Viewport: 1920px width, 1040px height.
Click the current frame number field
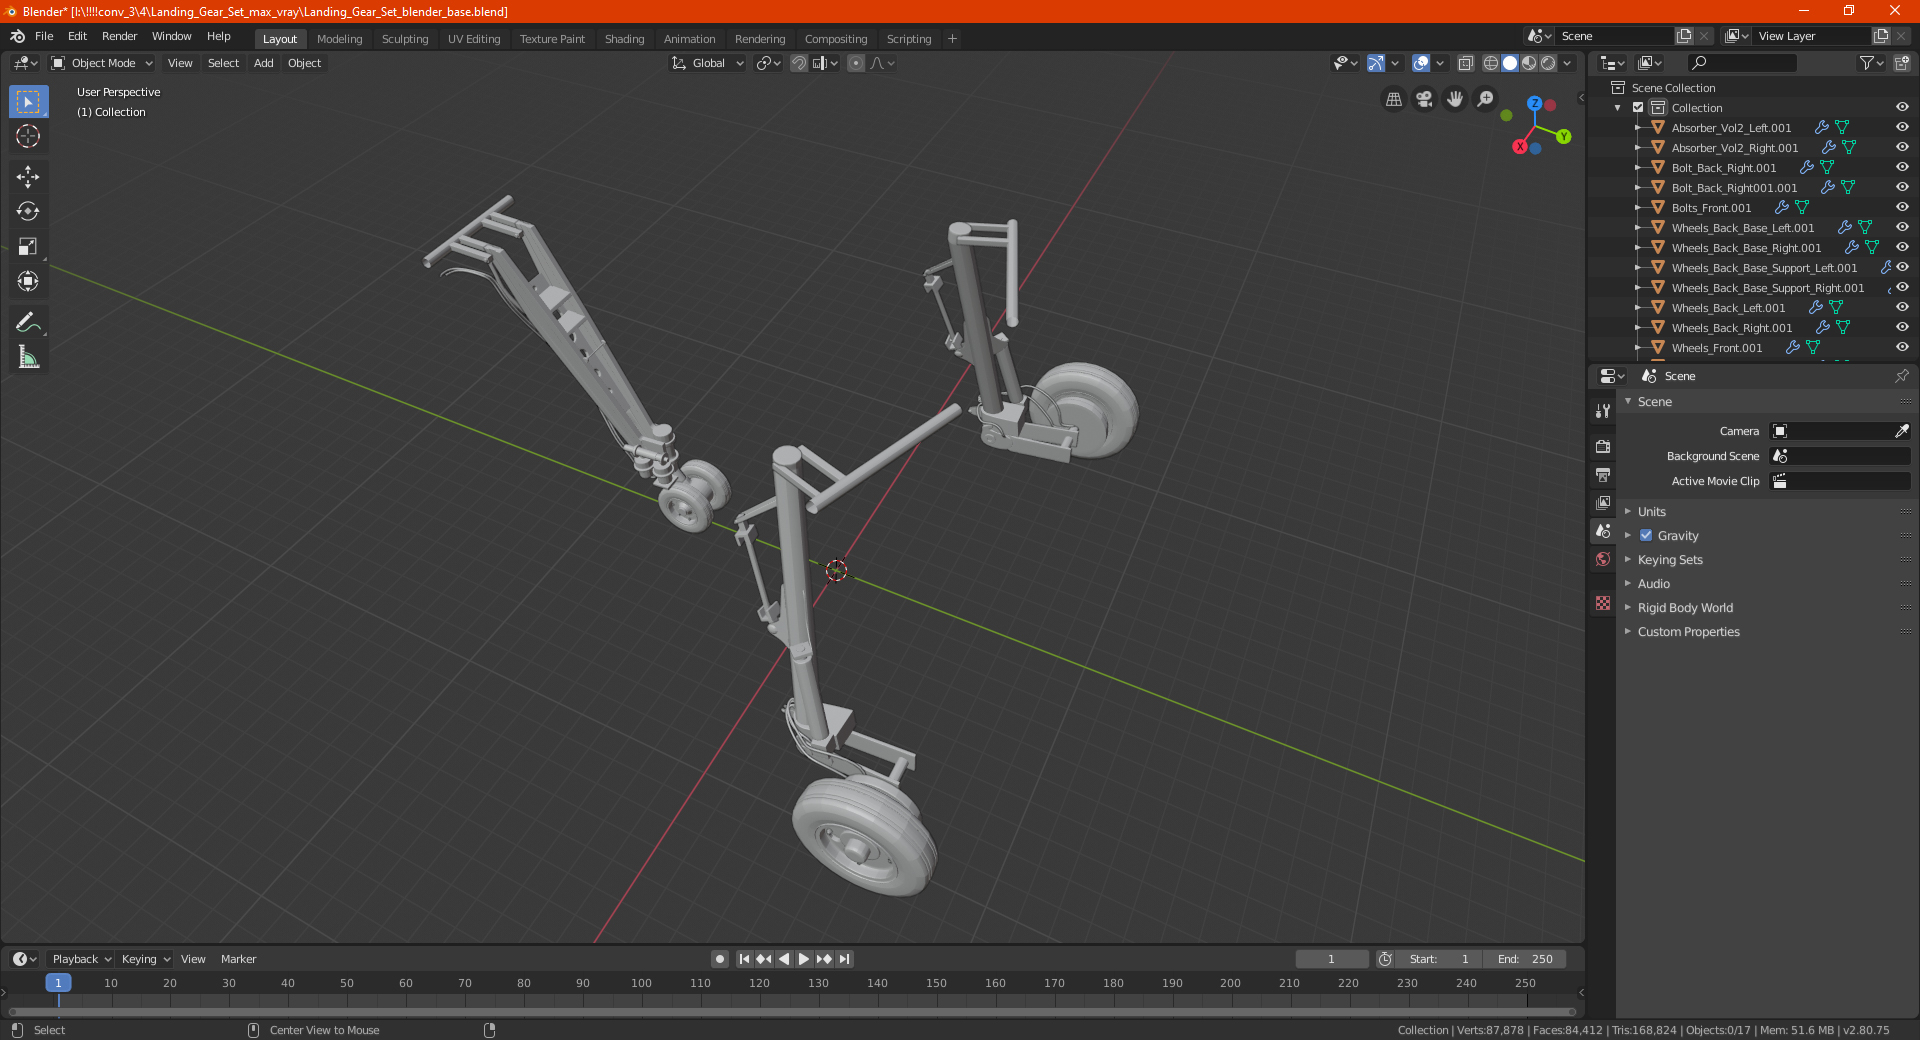1331,959
